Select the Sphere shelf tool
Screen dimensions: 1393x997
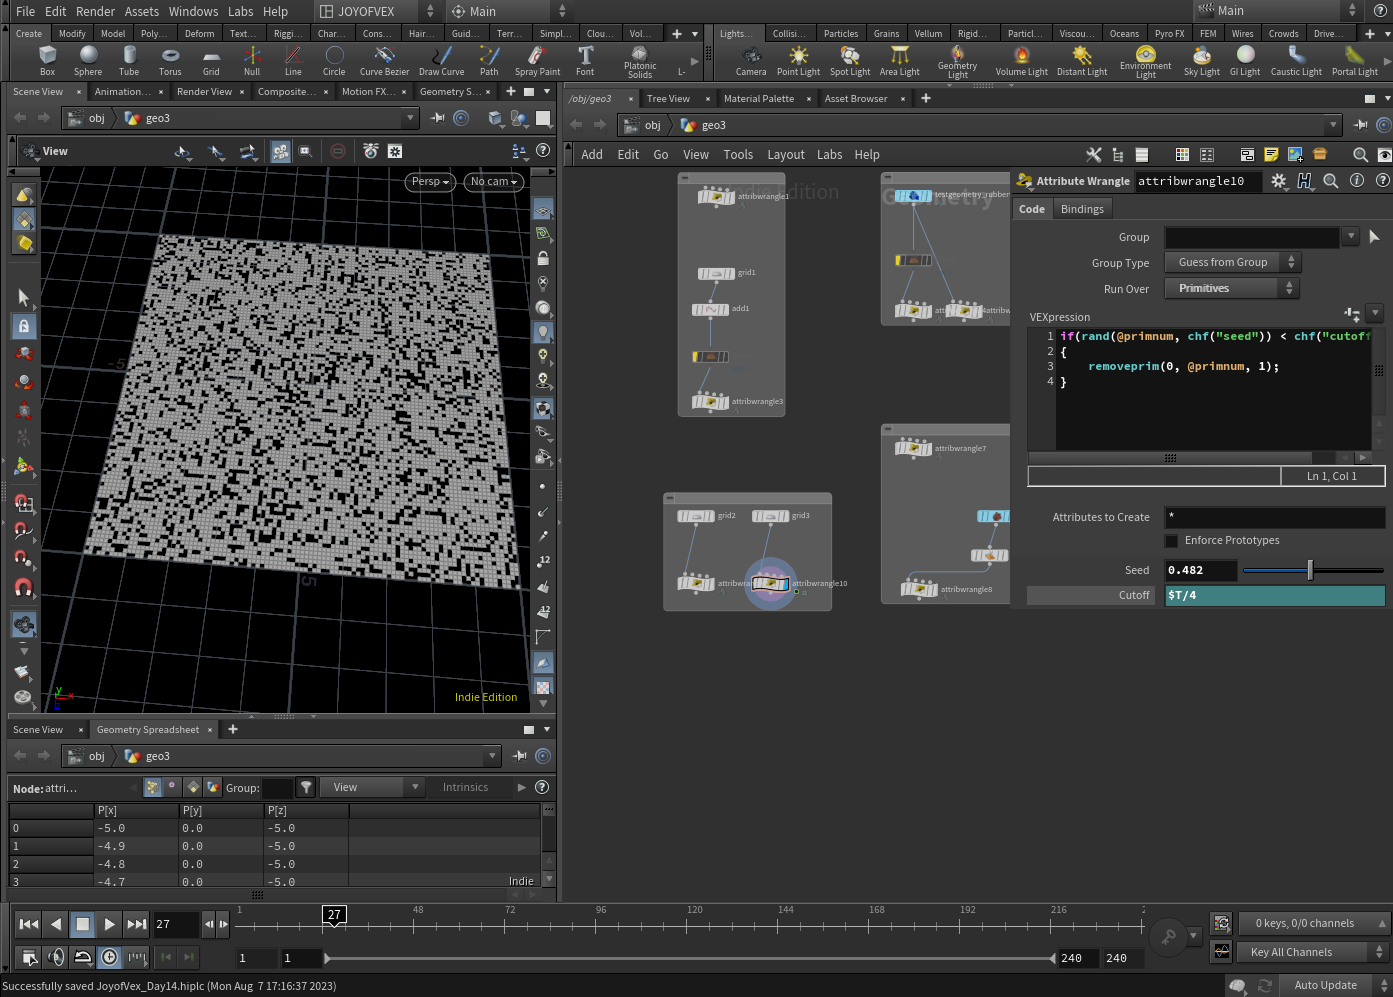[x=88, y=60]
